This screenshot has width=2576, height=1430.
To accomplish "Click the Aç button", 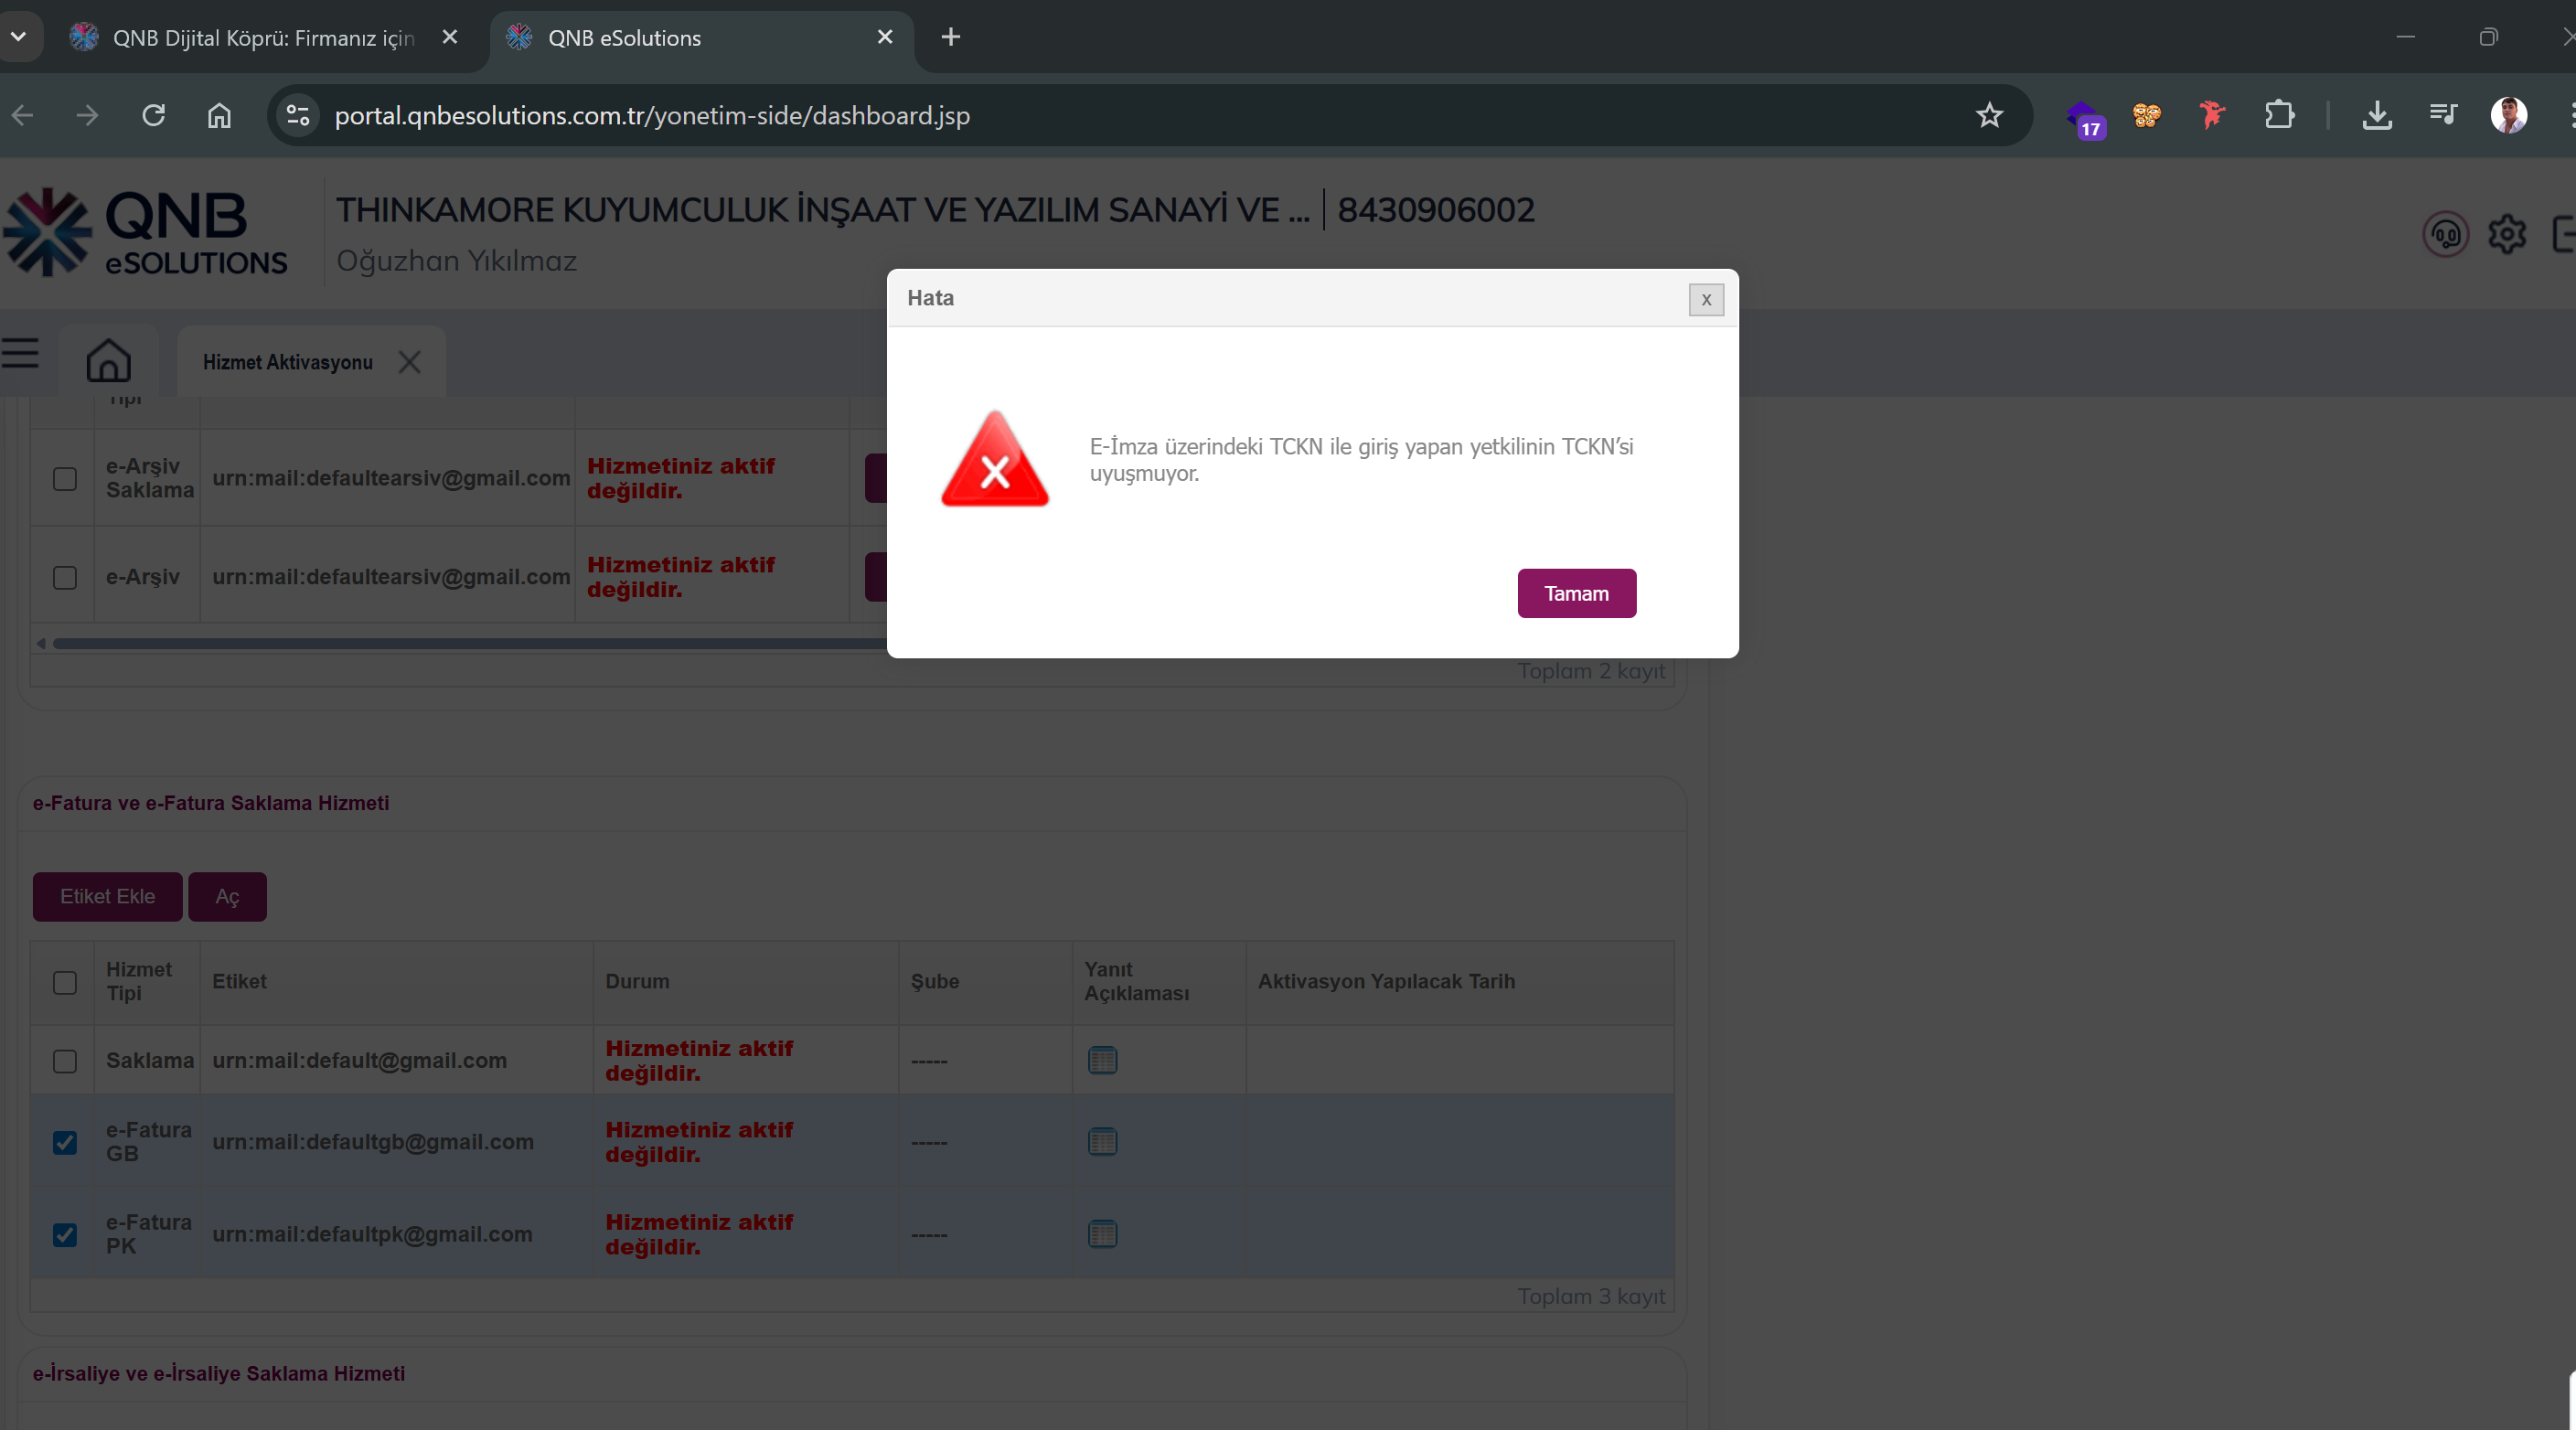I will point(227,896).
